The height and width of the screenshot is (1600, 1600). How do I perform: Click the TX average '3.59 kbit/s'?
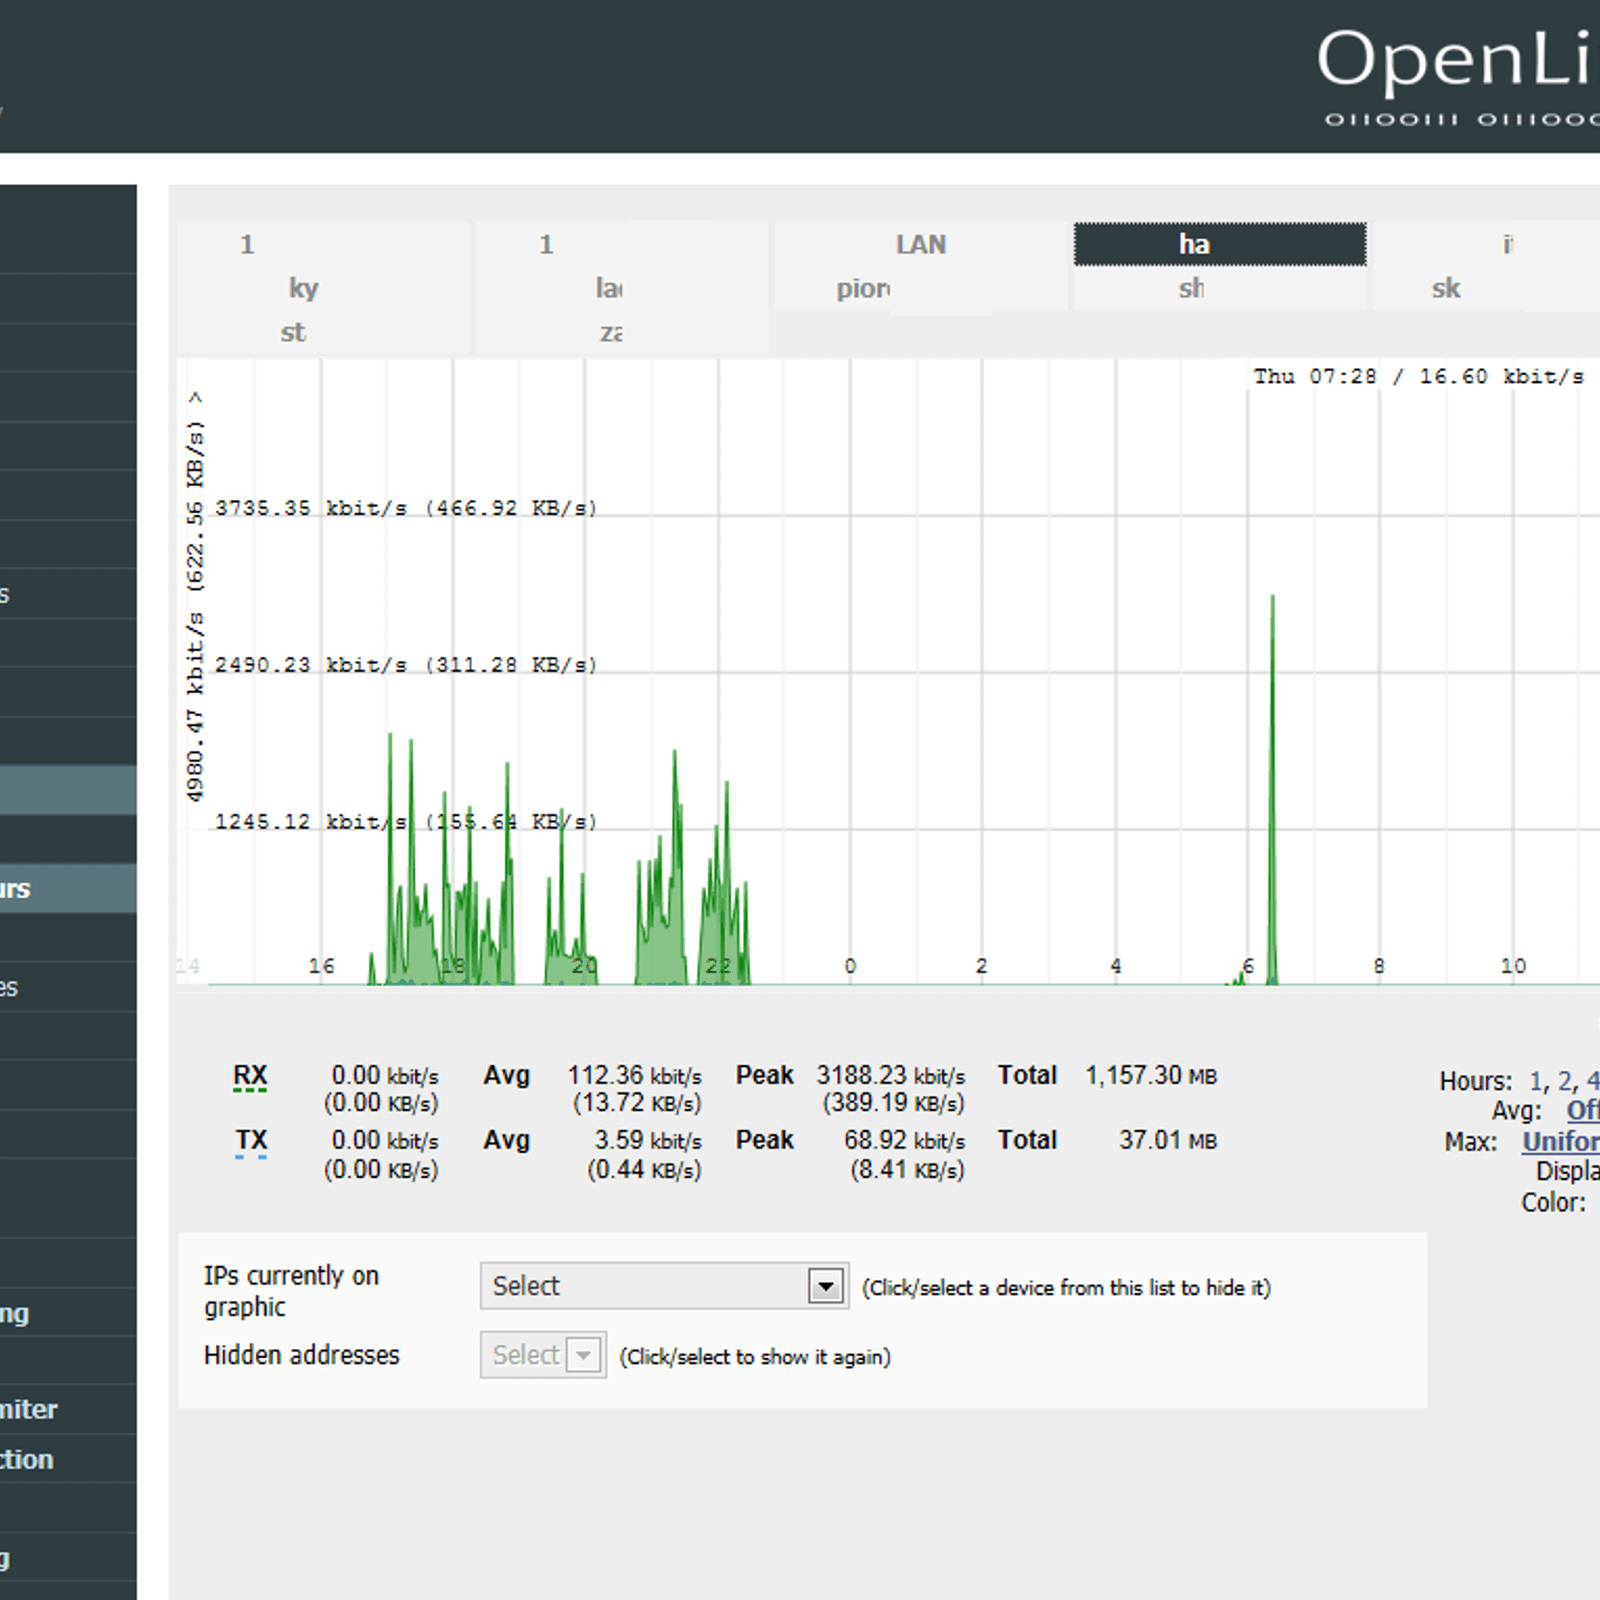click(648, 1141)
